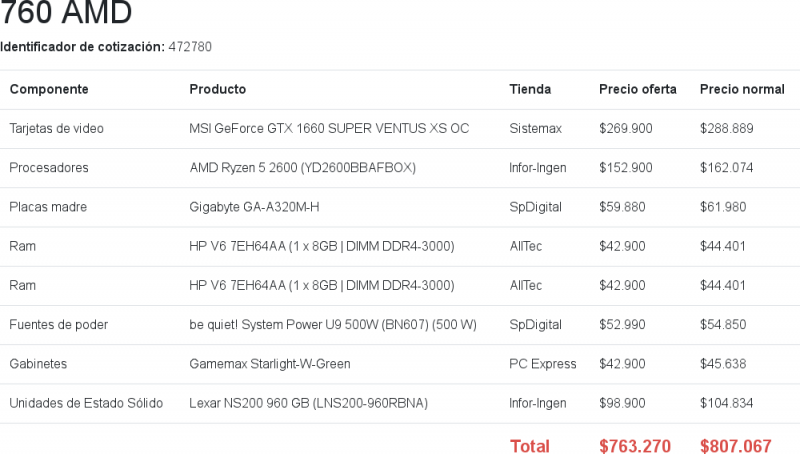Image resolution: width=800 pixels, height=454 pixels.
Task: Click the quotation identifier 472780
Action: click(x=190, y=47)
